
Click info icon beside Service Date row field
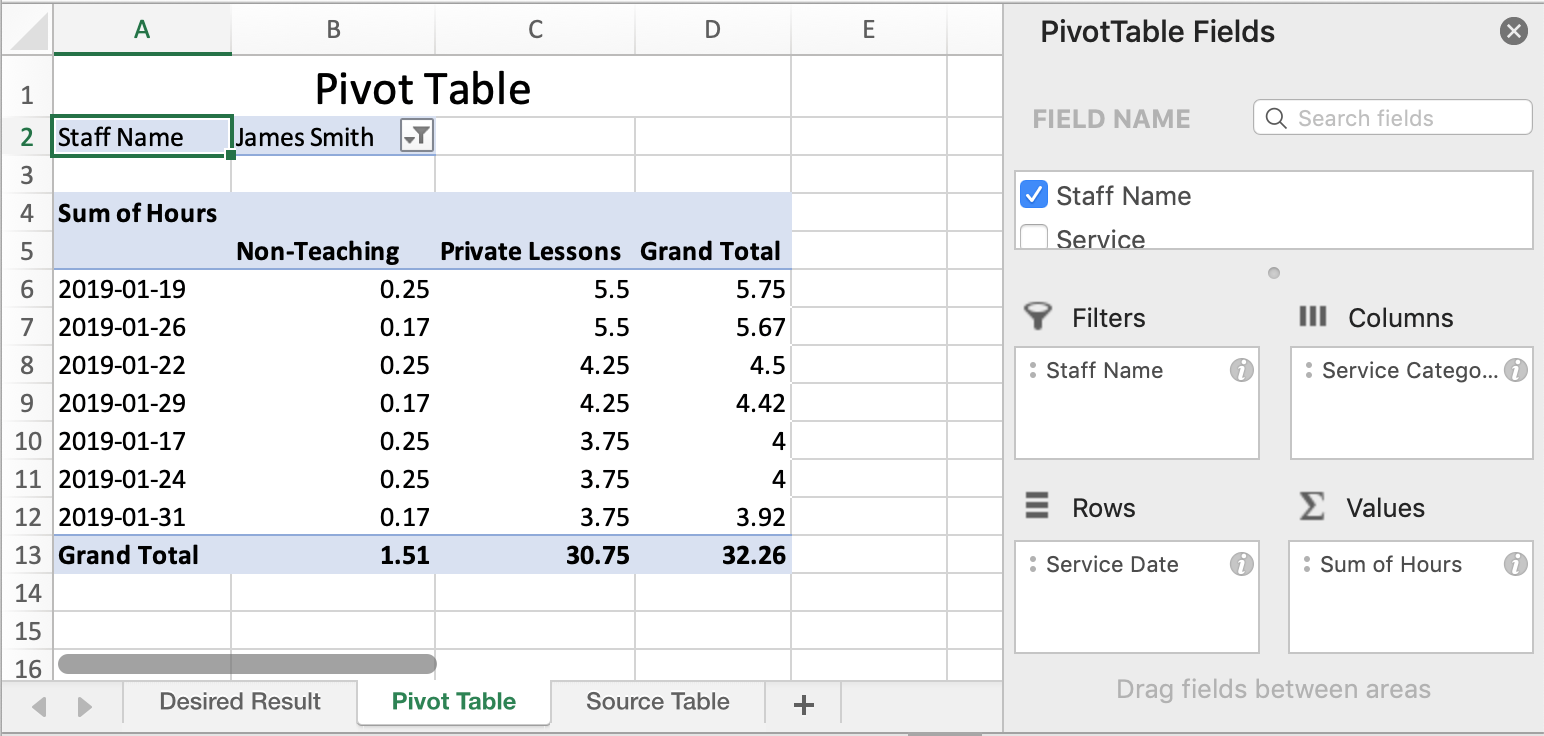coord(1241,565)
